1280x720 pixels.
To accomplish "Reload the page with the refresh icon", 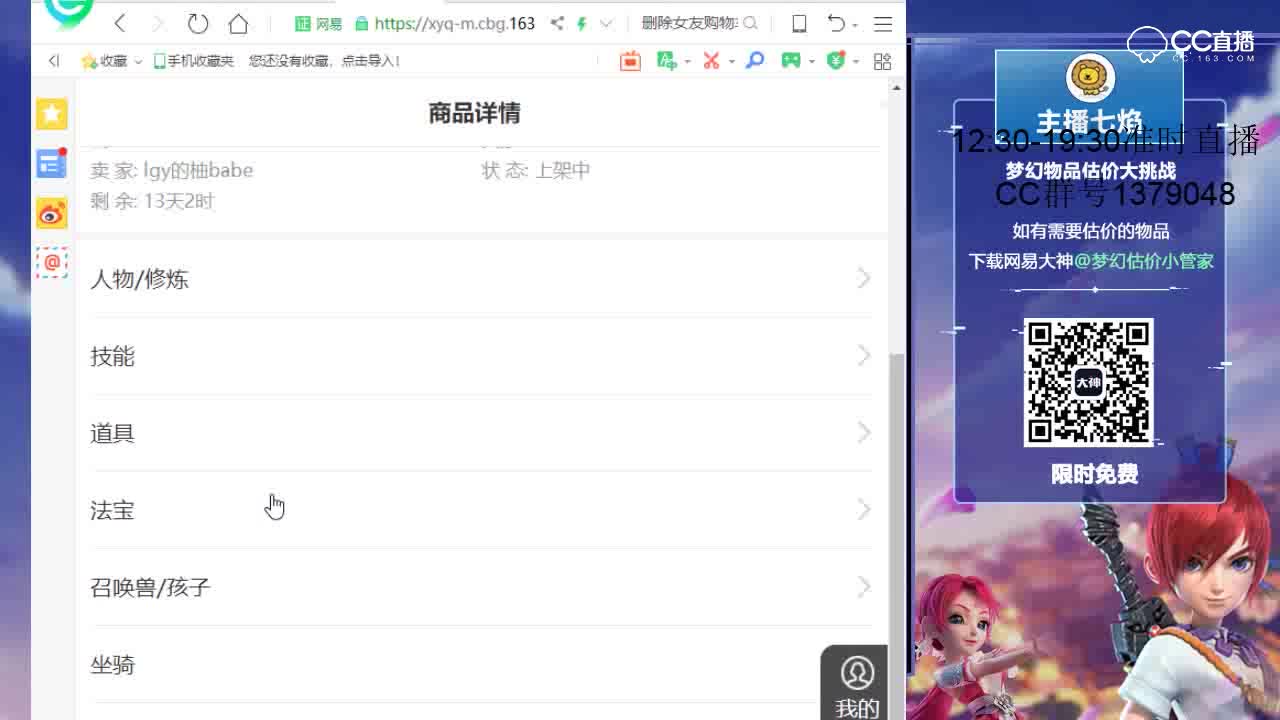I will [x=198, y=23].
